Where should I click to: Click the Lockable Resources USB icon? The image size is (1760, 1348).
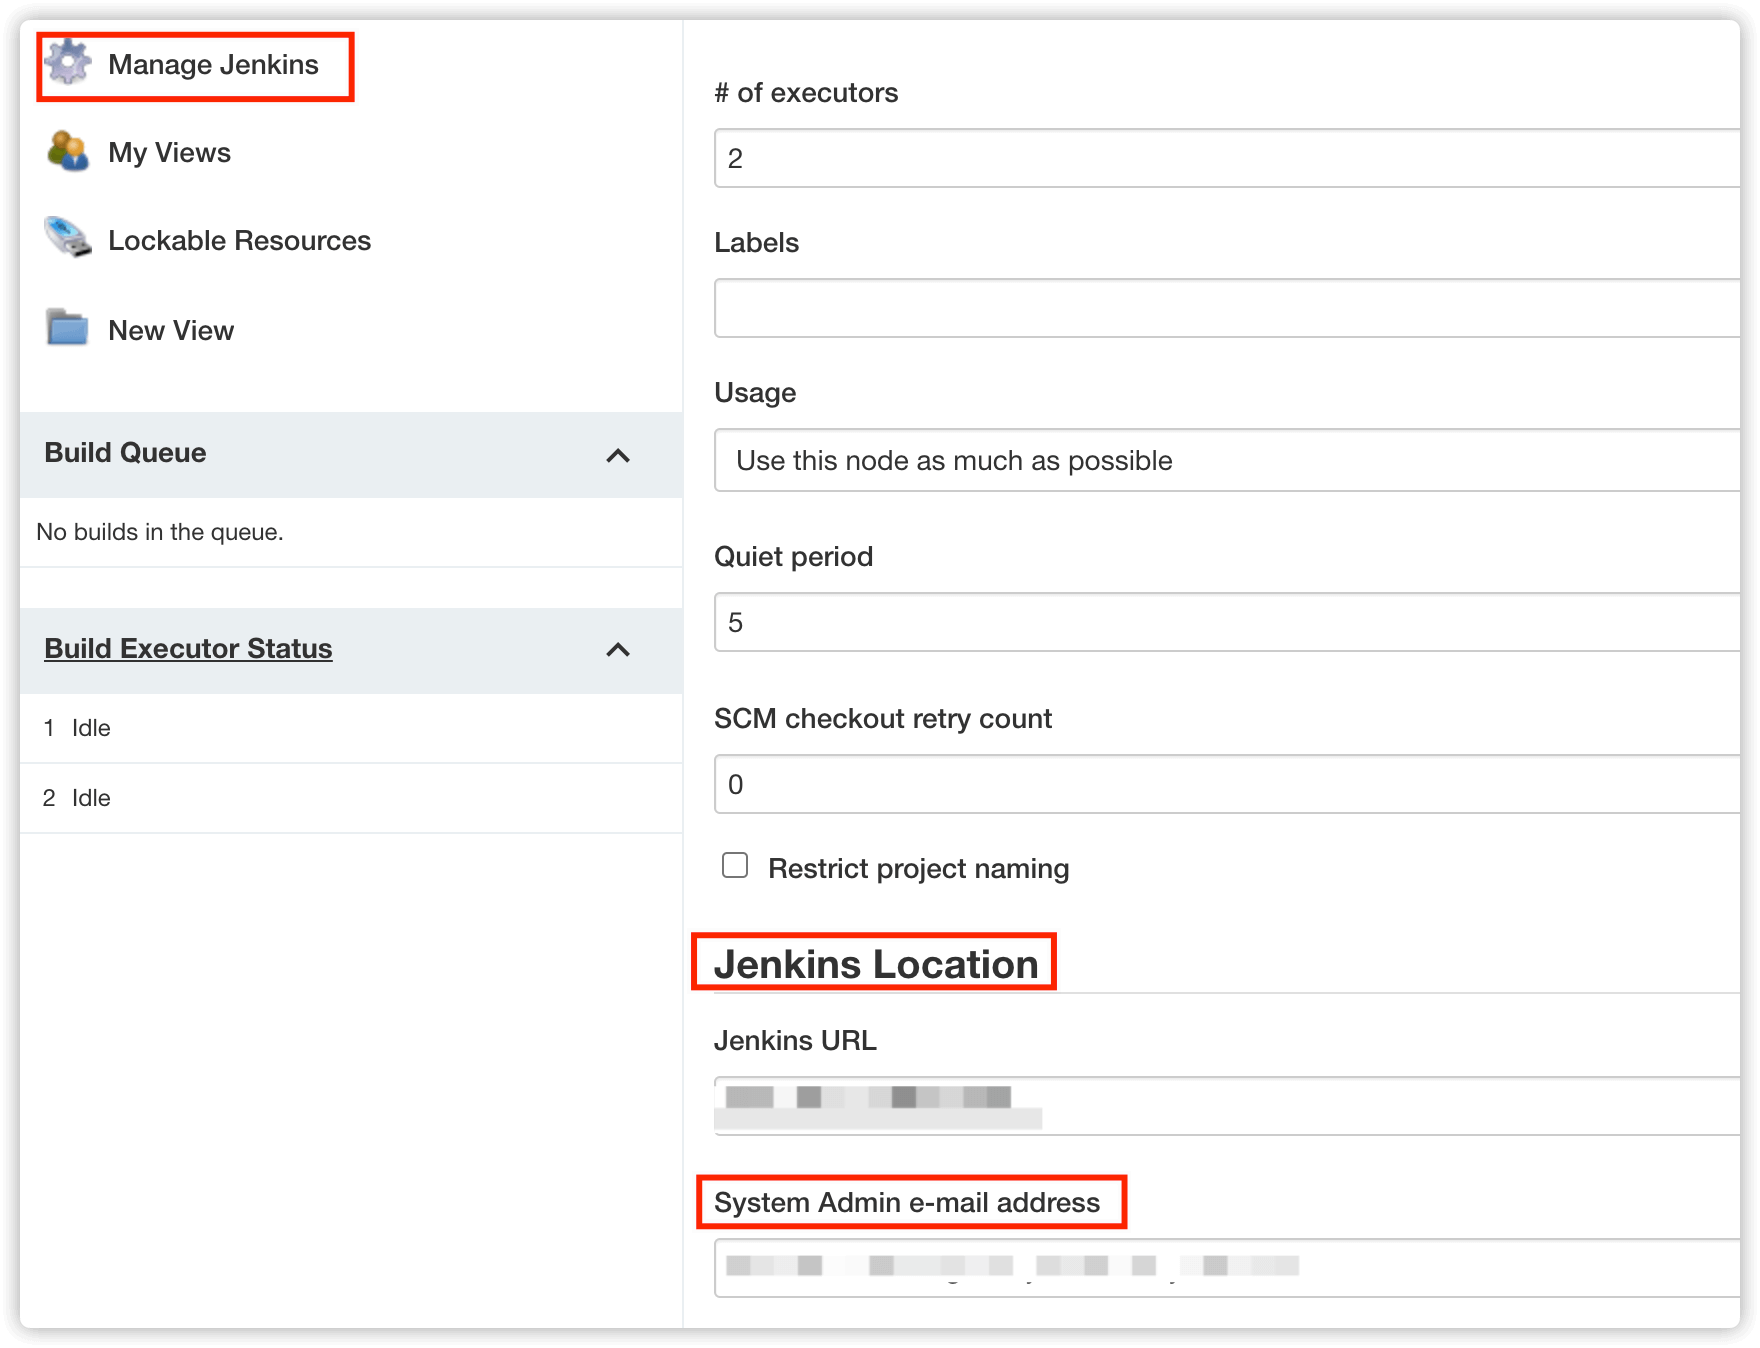click(68, 238)
